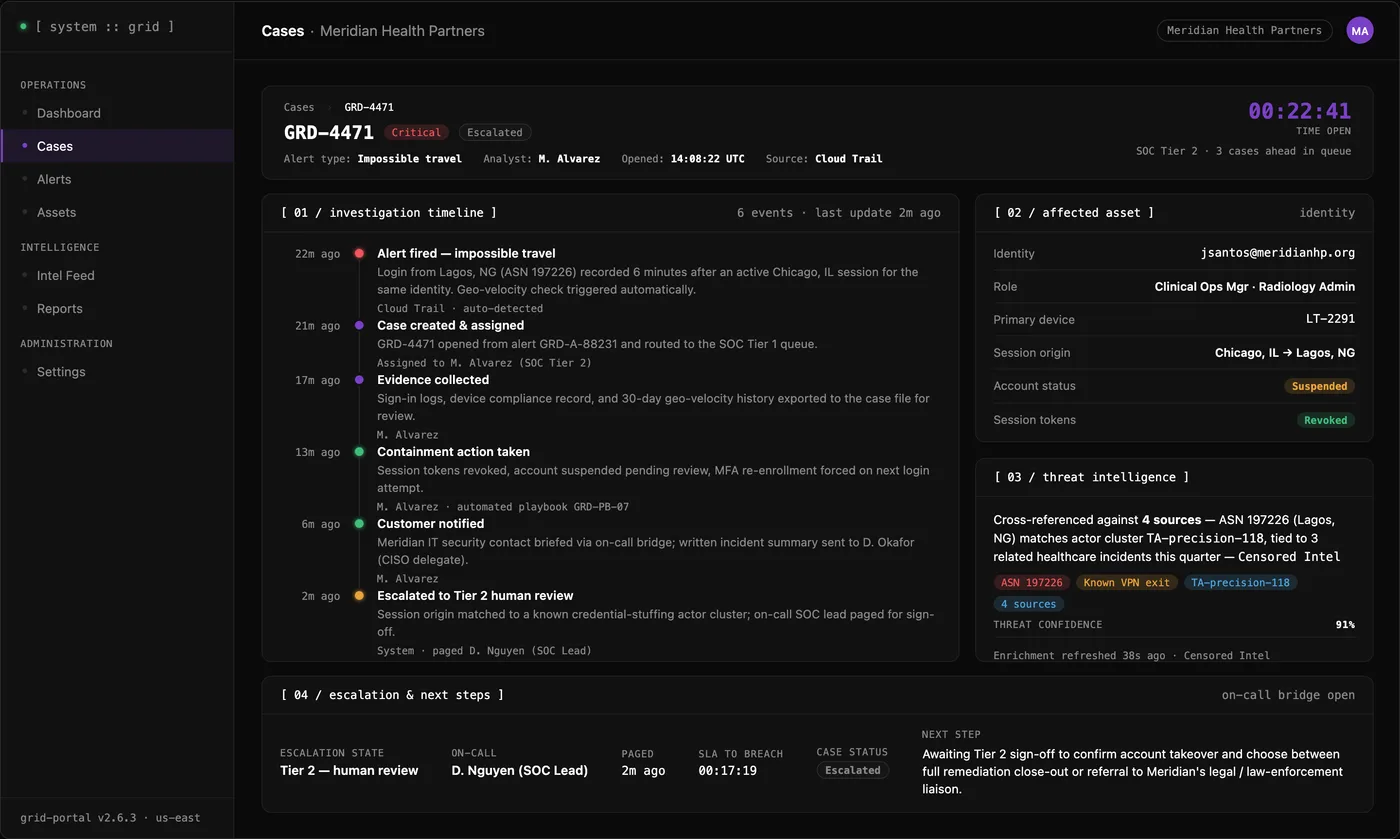The image size is (1400, 839).
Task: Click the Customer notified heading
Action: pos(431,524)
